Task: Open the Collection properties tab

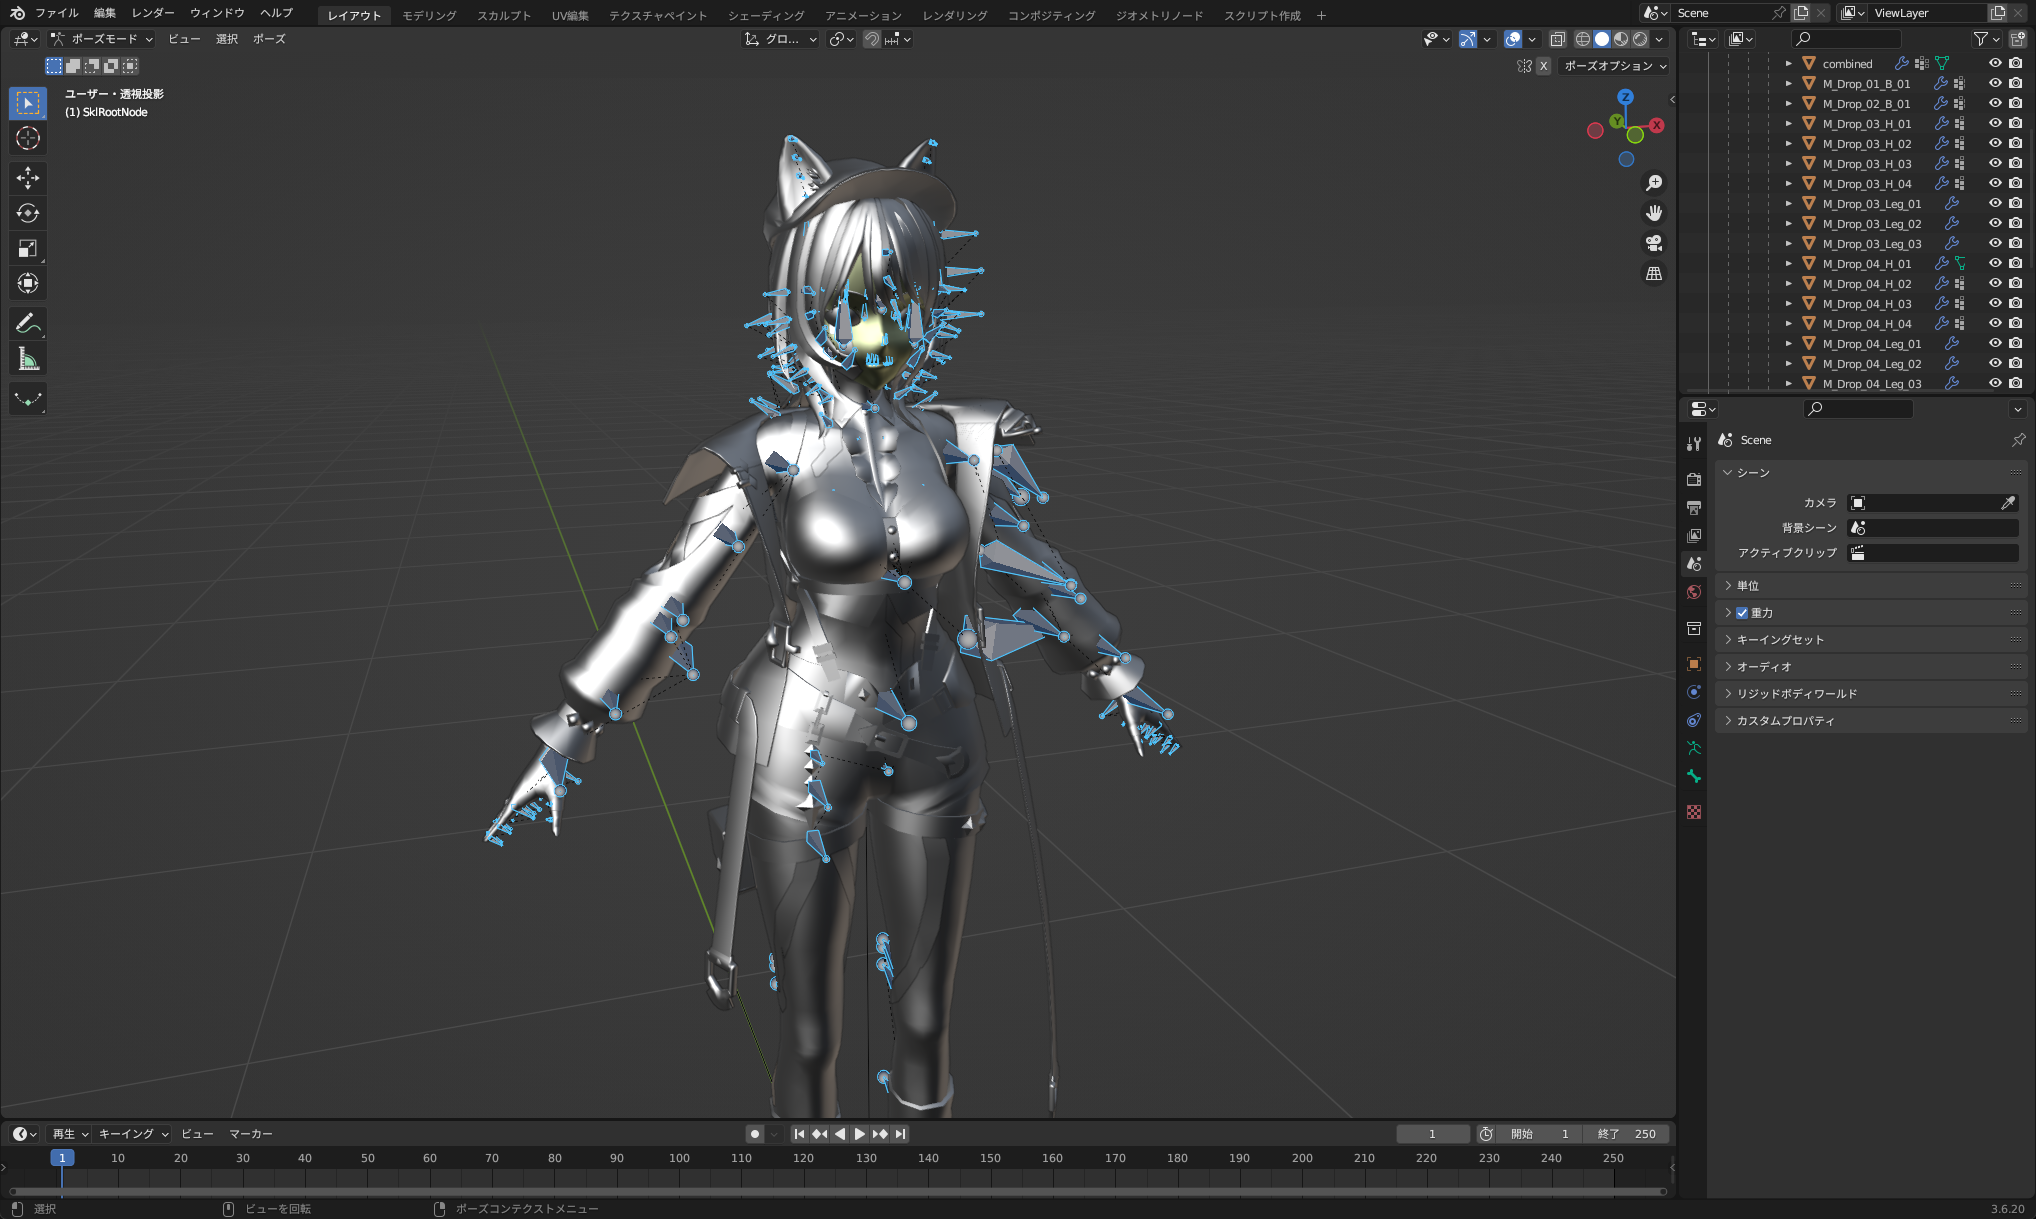Action: (1694, 628)
